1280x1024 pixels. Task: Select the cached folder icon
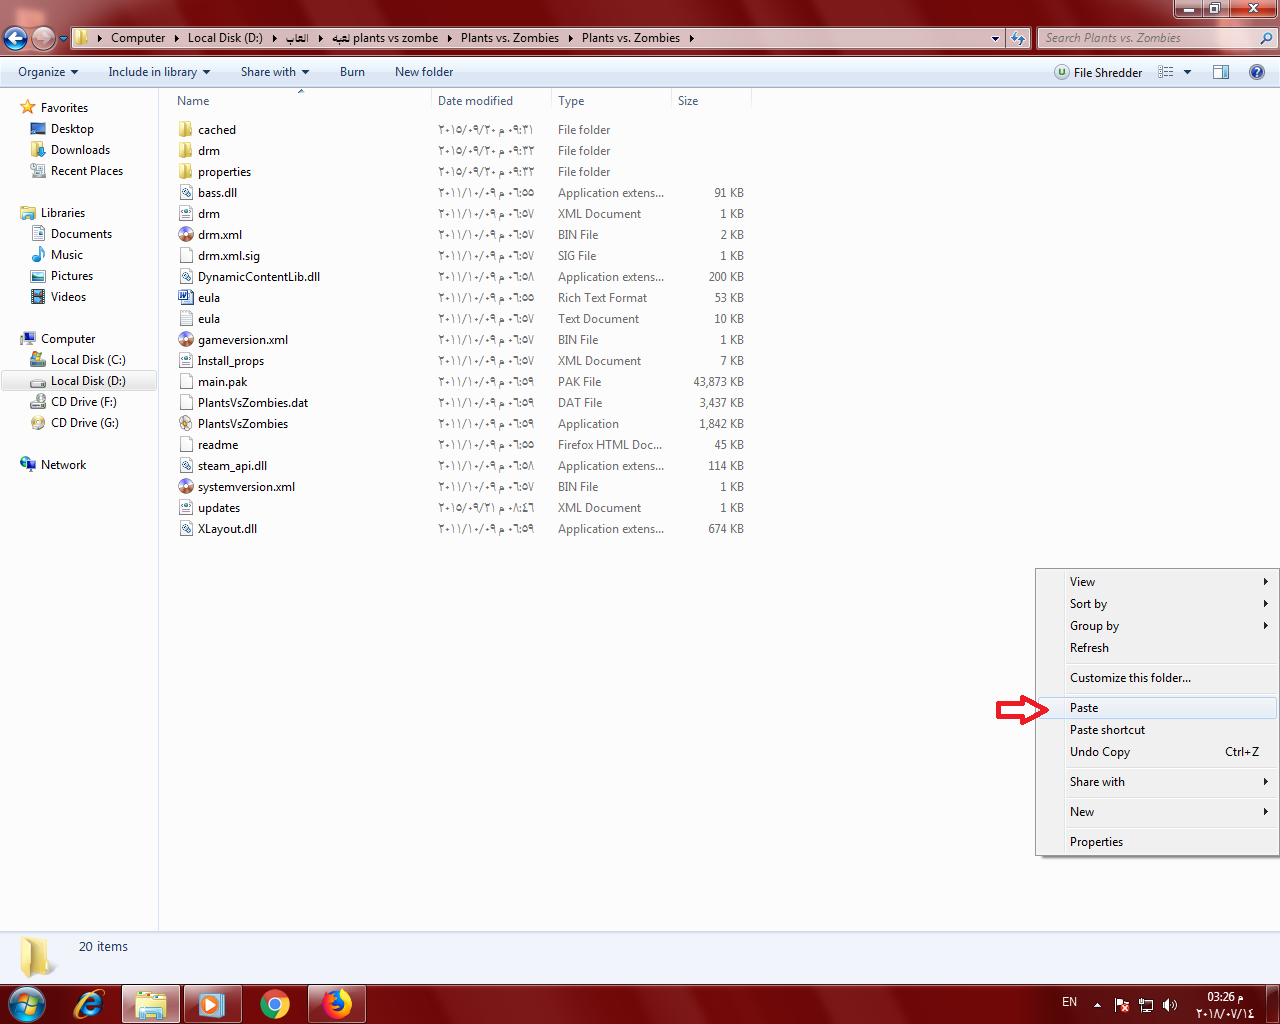[x=186, y=129]
